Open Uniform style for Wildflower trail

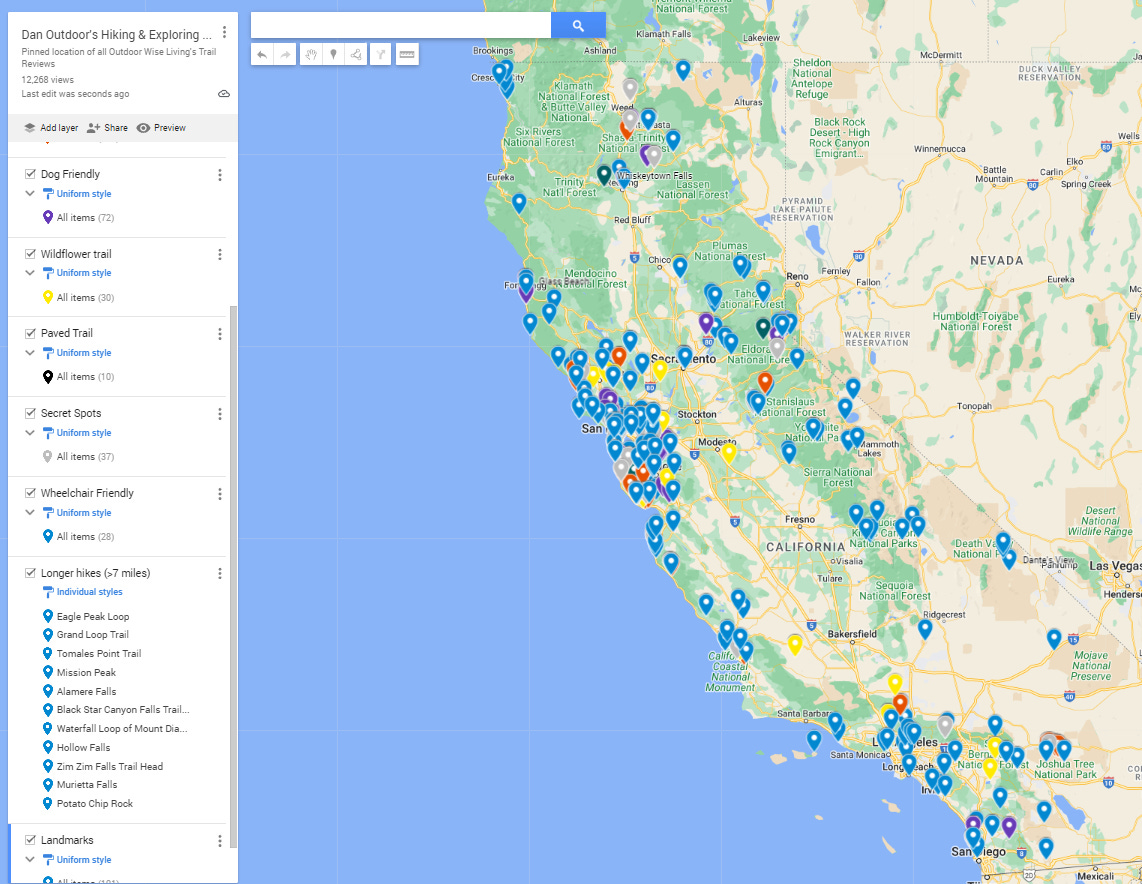pos(77,273)
